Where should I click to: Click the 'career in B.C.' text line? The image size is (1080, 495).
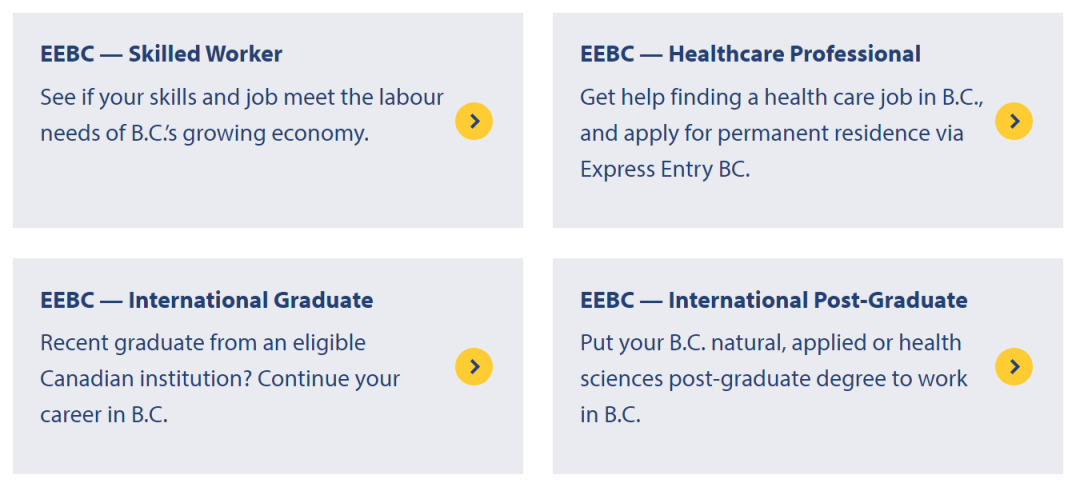[x=104, y=415]
